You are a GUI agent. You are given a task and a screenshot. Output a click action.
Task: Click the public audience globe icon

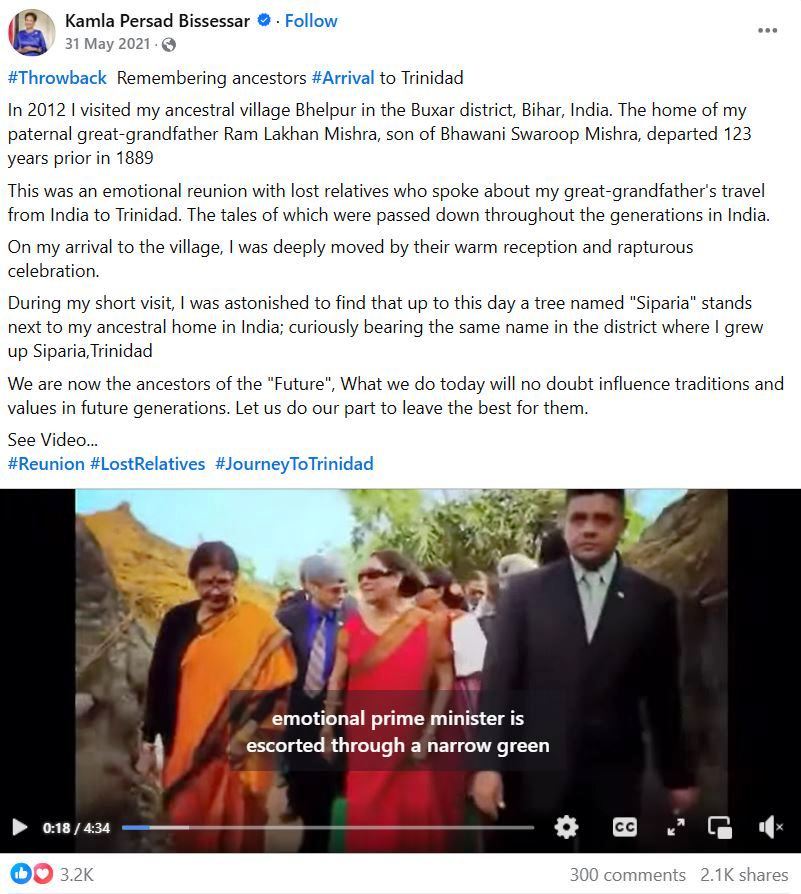168,44
